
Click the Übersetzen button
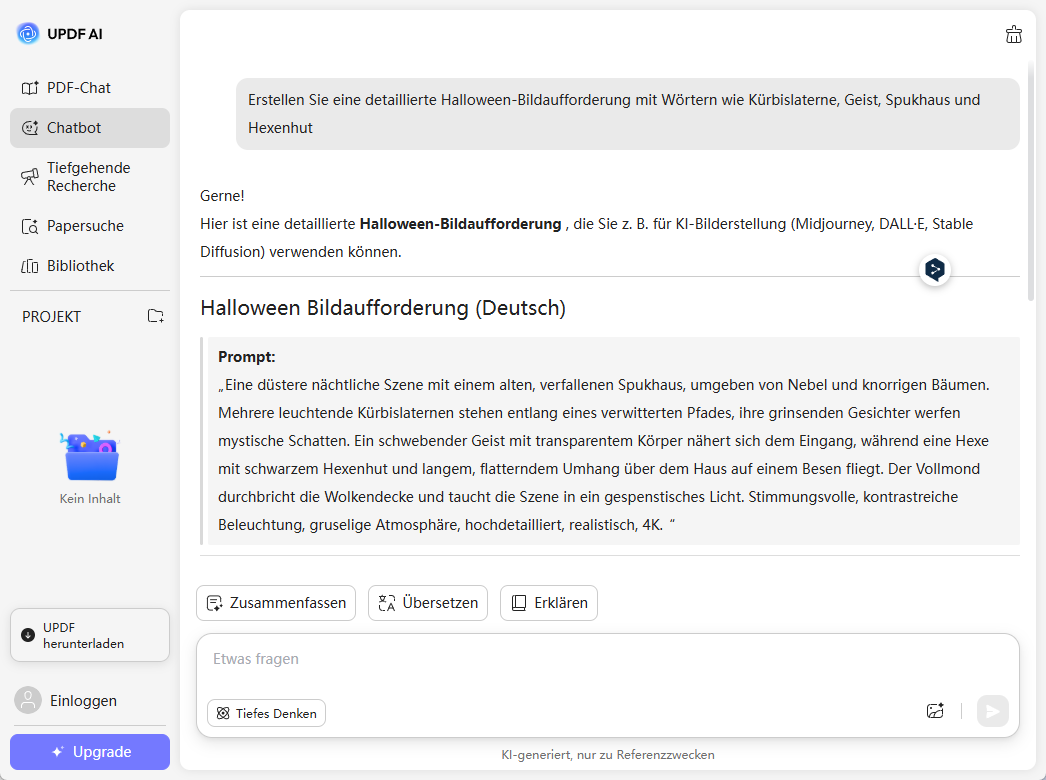point(428,603)
